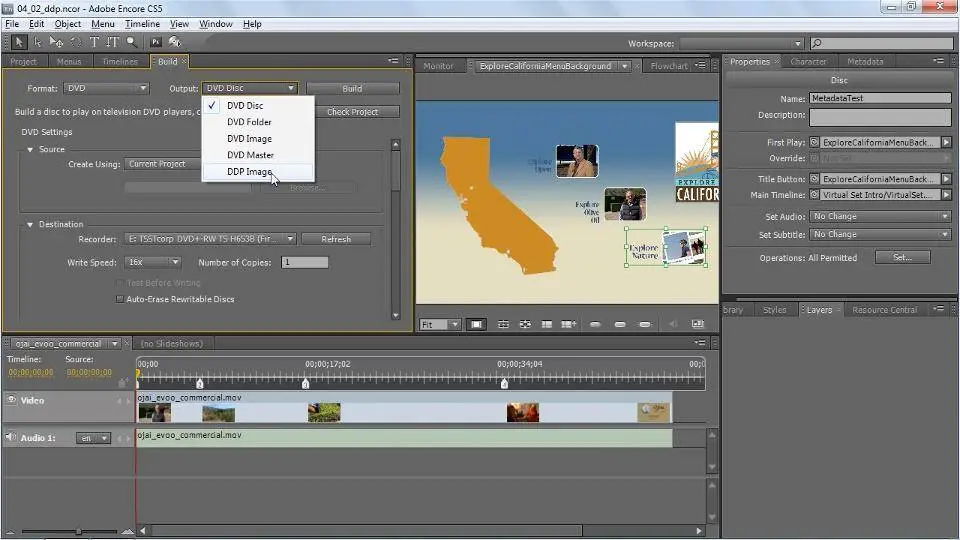This screenshot has width=960, height=540.
Task: Open the Output DVD Disc dropdown
Action: coord(250,88)
